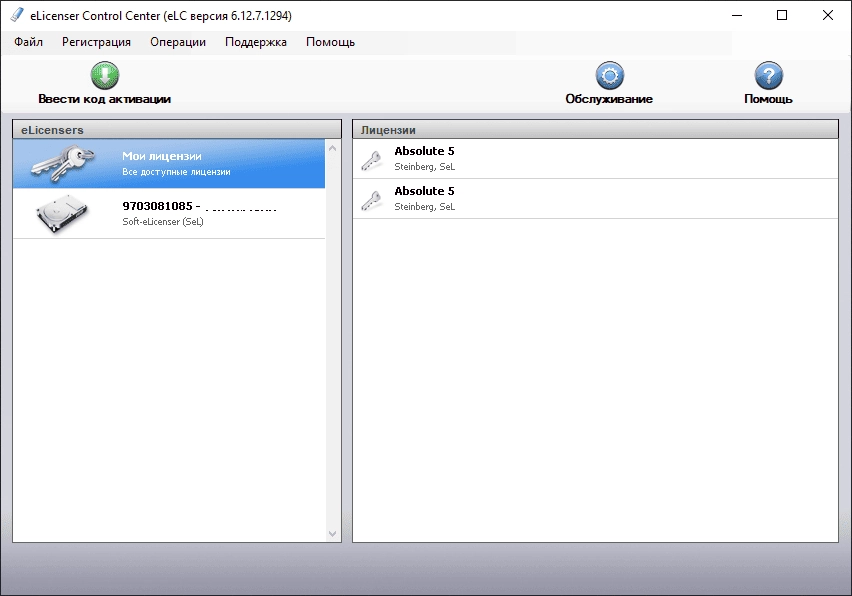
Task: Click the eLicenser app icon in title bar
Action: [17, 15]
